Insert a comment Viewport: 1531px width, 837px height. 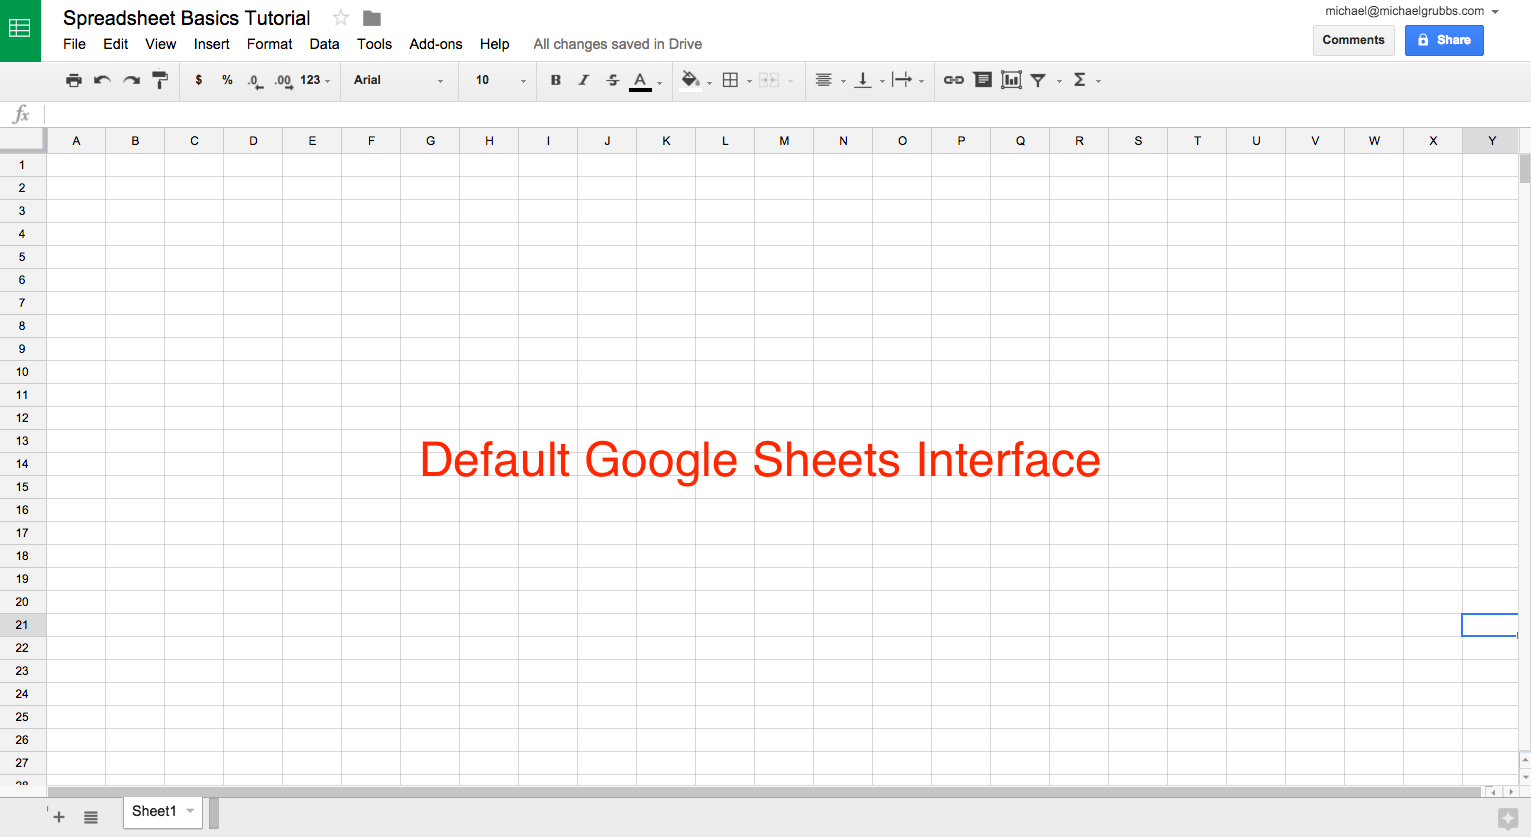click(982, 80)
